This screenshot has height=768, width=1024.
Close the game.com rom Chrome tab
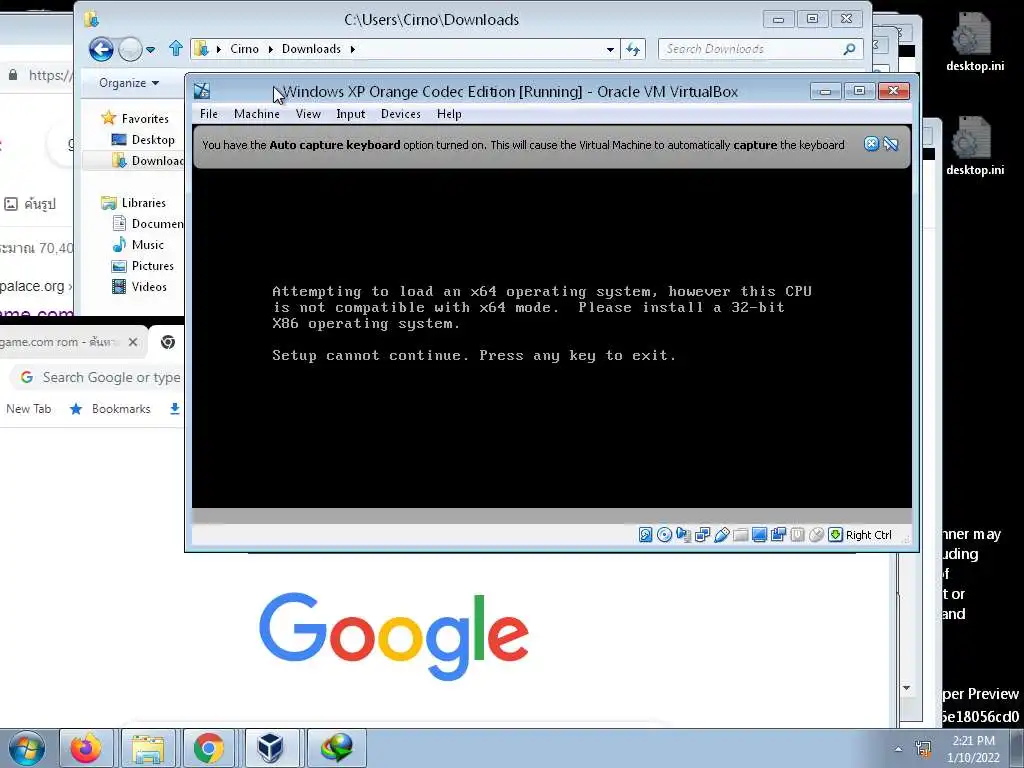(x=133, y=342)
